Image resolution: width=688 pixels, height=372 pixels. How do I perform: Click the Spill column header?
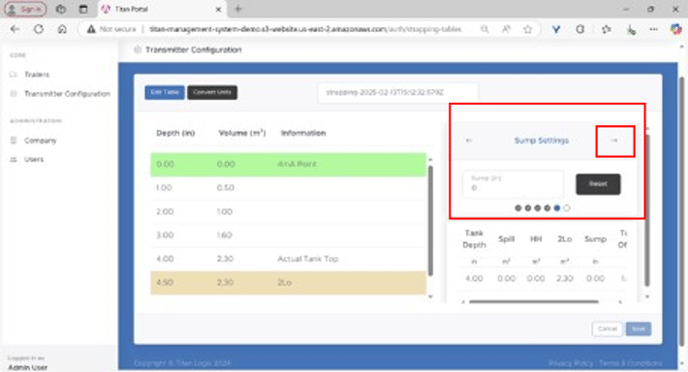(x=506, y=239)
